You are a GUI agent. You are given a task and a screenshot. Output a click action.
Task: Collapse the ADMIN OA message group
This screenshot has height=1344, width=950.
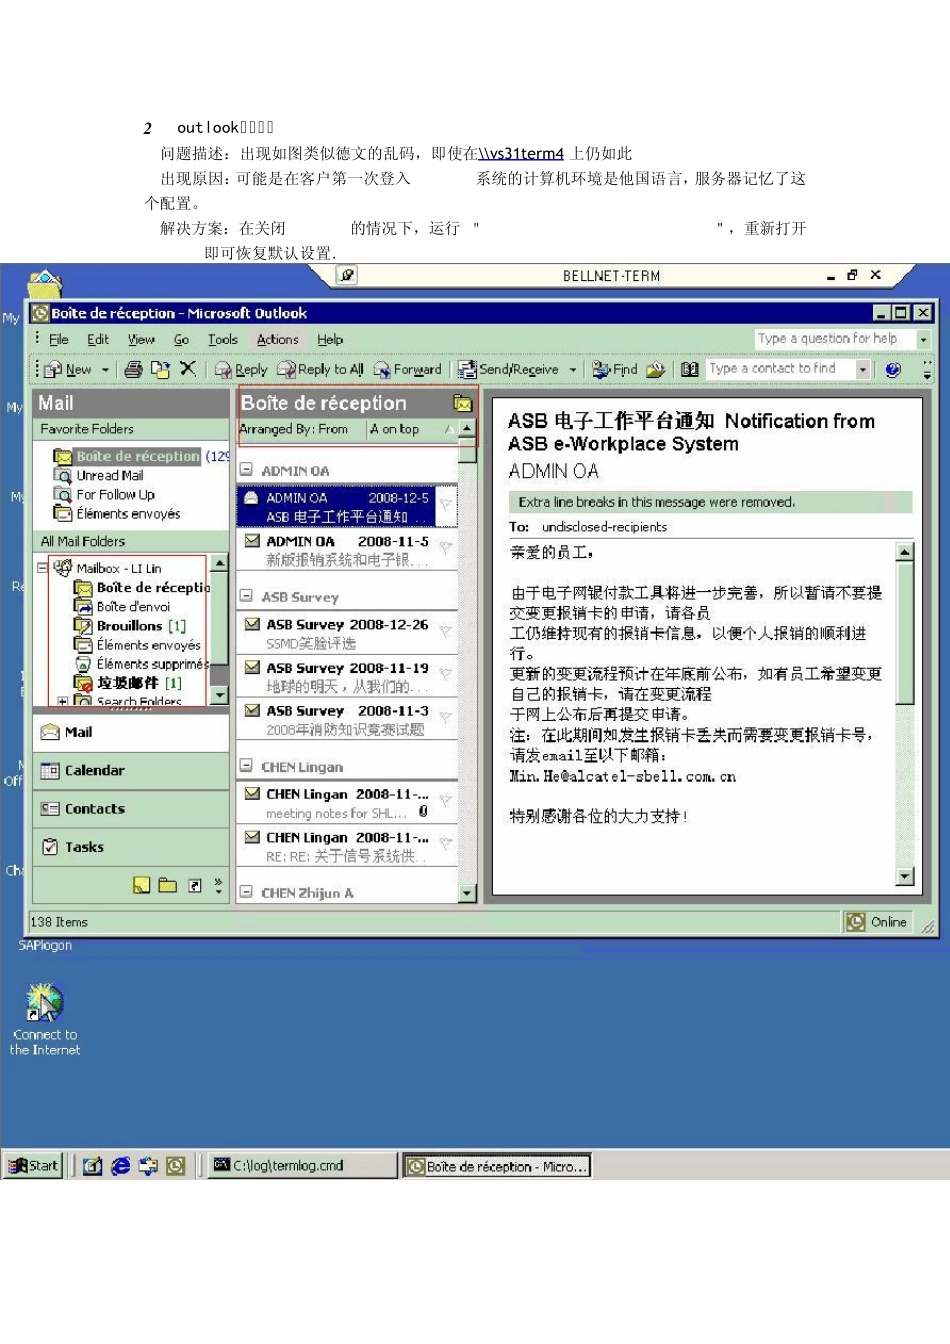pos(246,469)
